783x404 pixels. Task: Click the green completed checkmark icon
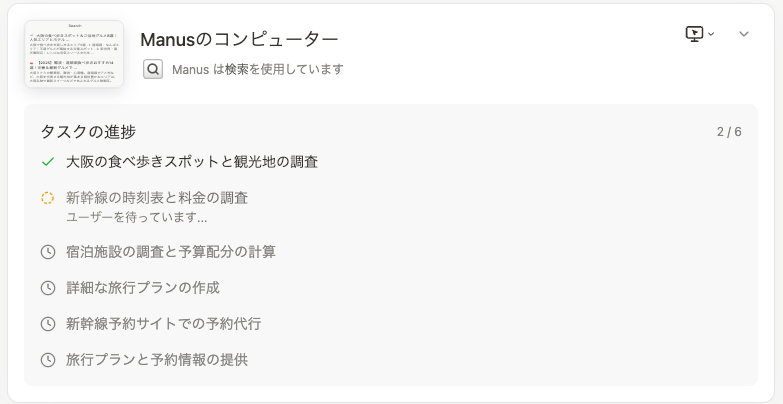pos(48,161)
